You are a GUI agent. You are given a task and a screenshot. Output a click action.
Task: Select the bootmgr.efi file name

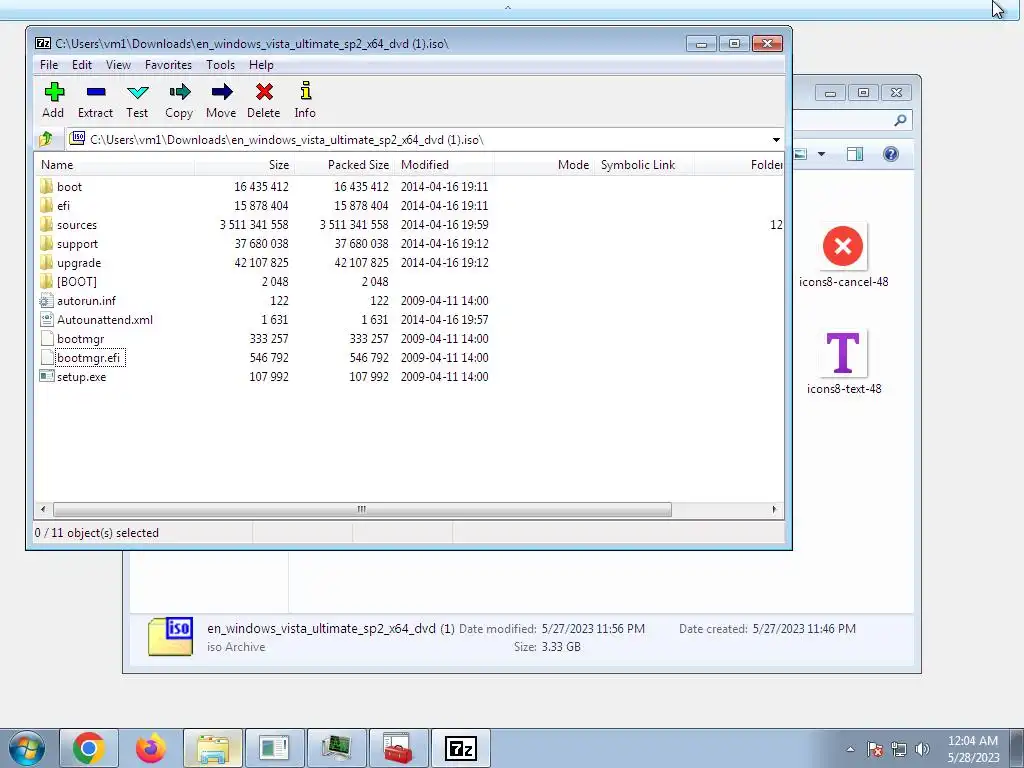pos(89,358)
